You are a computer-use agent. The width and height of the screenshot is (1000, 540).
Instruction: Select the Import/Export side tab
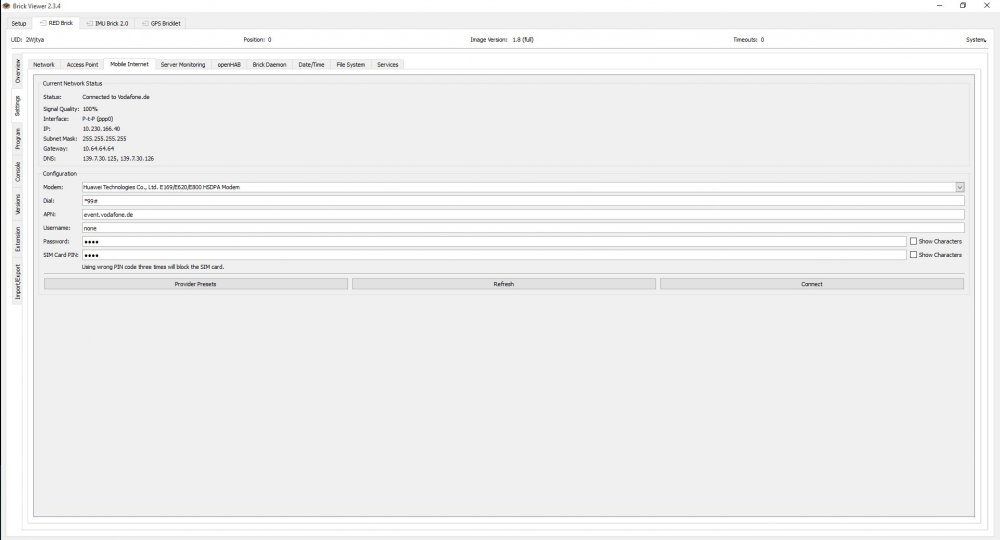pos(18,282)
